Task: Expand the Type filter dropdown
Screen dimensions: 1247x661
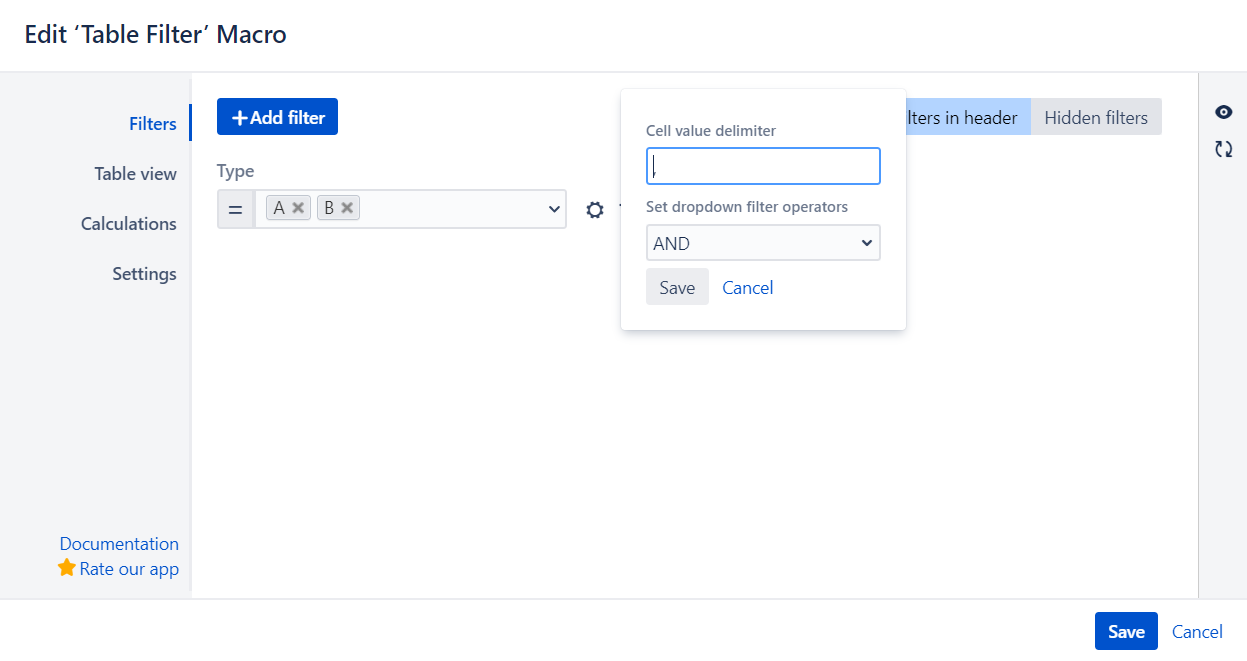Action: (554, 208)
